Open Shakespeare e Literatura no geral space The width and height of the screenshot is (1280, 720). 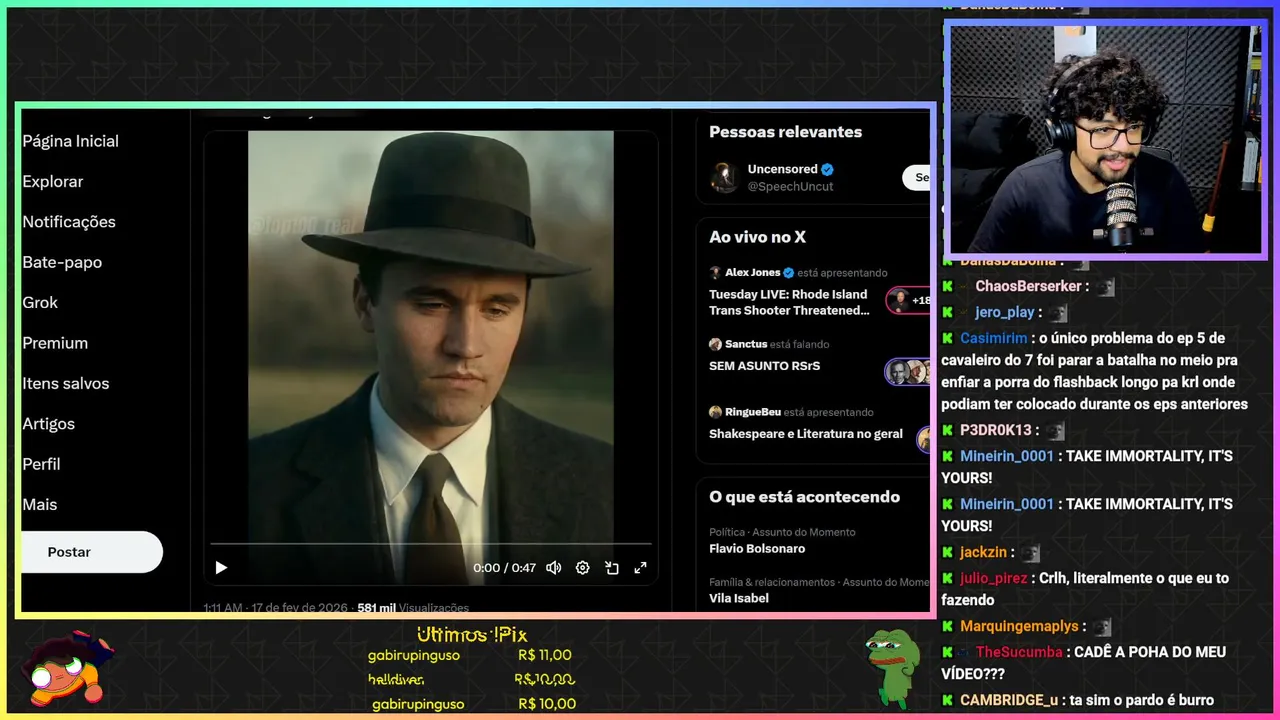click(806, 434)
